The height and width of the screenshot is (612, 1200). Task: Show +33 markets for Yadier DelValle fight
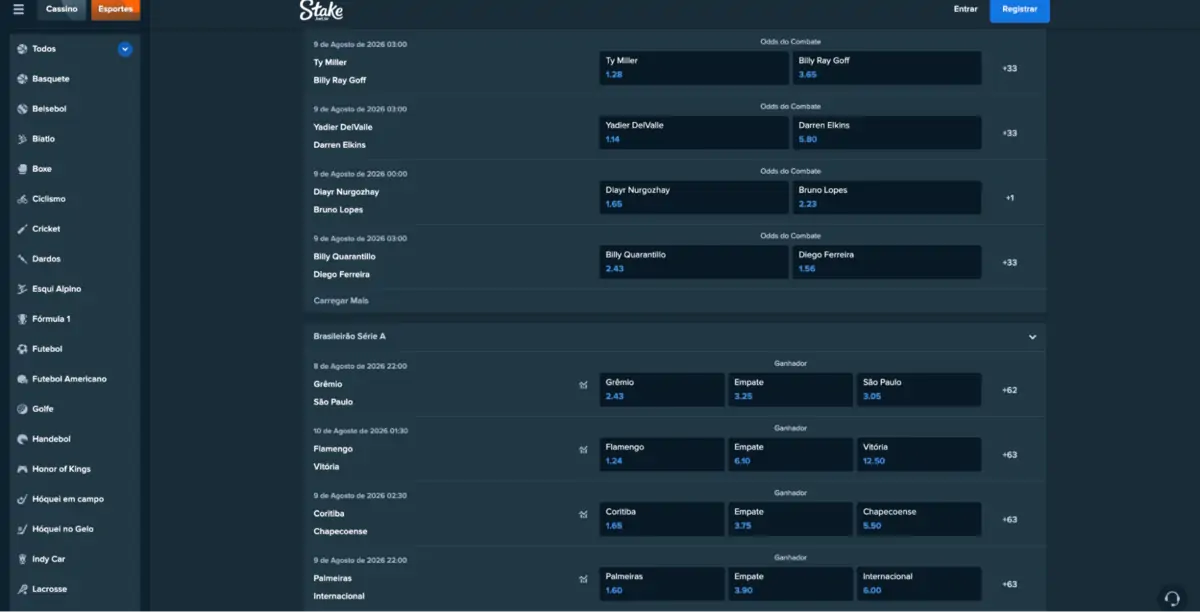pyautogui.click(x=1010, y=133)
